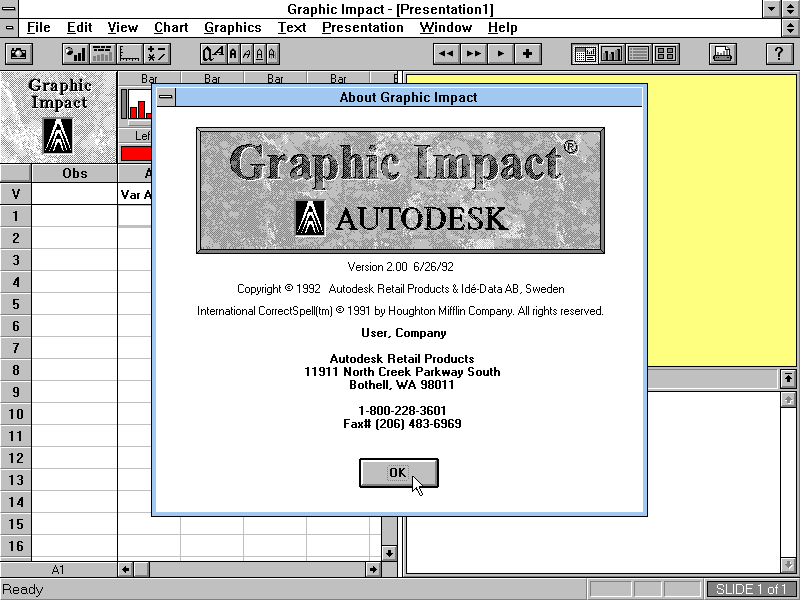800x600 pixels.
Task: Open the chart type gallery icon
Action: pos(76,54)
